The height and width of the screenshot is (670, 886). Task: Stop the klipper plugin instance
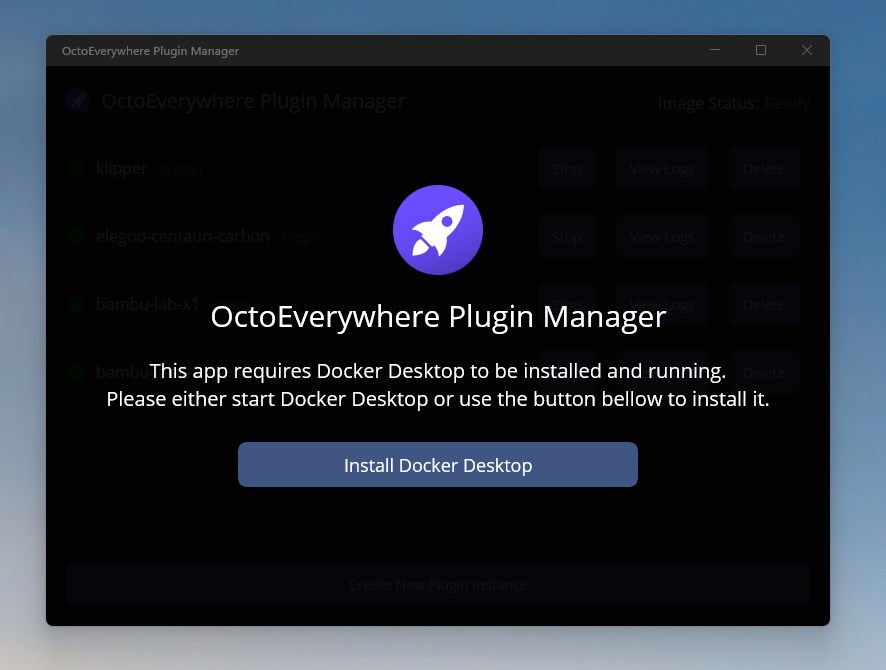(566, 169)
